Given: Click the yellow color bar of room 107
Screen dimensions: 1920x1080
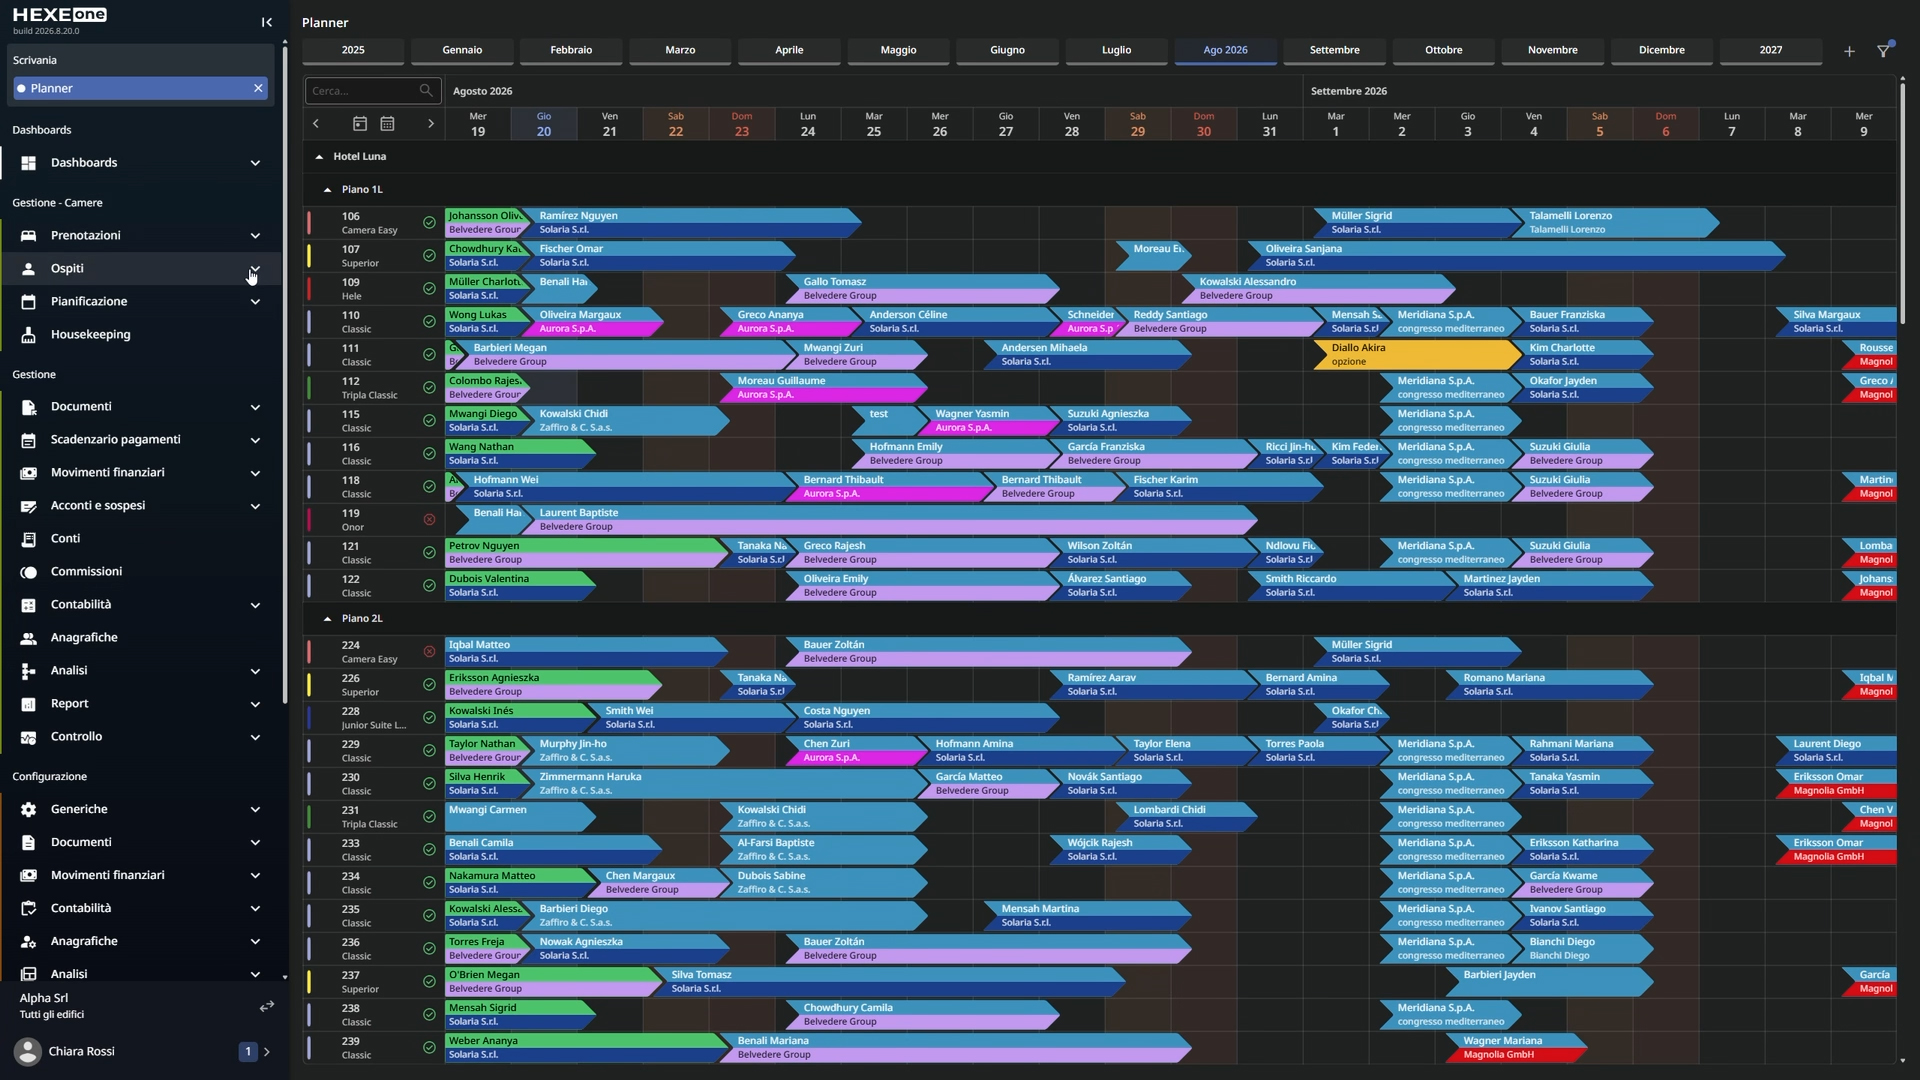Looking at the screenshot, I should point(309,256).
